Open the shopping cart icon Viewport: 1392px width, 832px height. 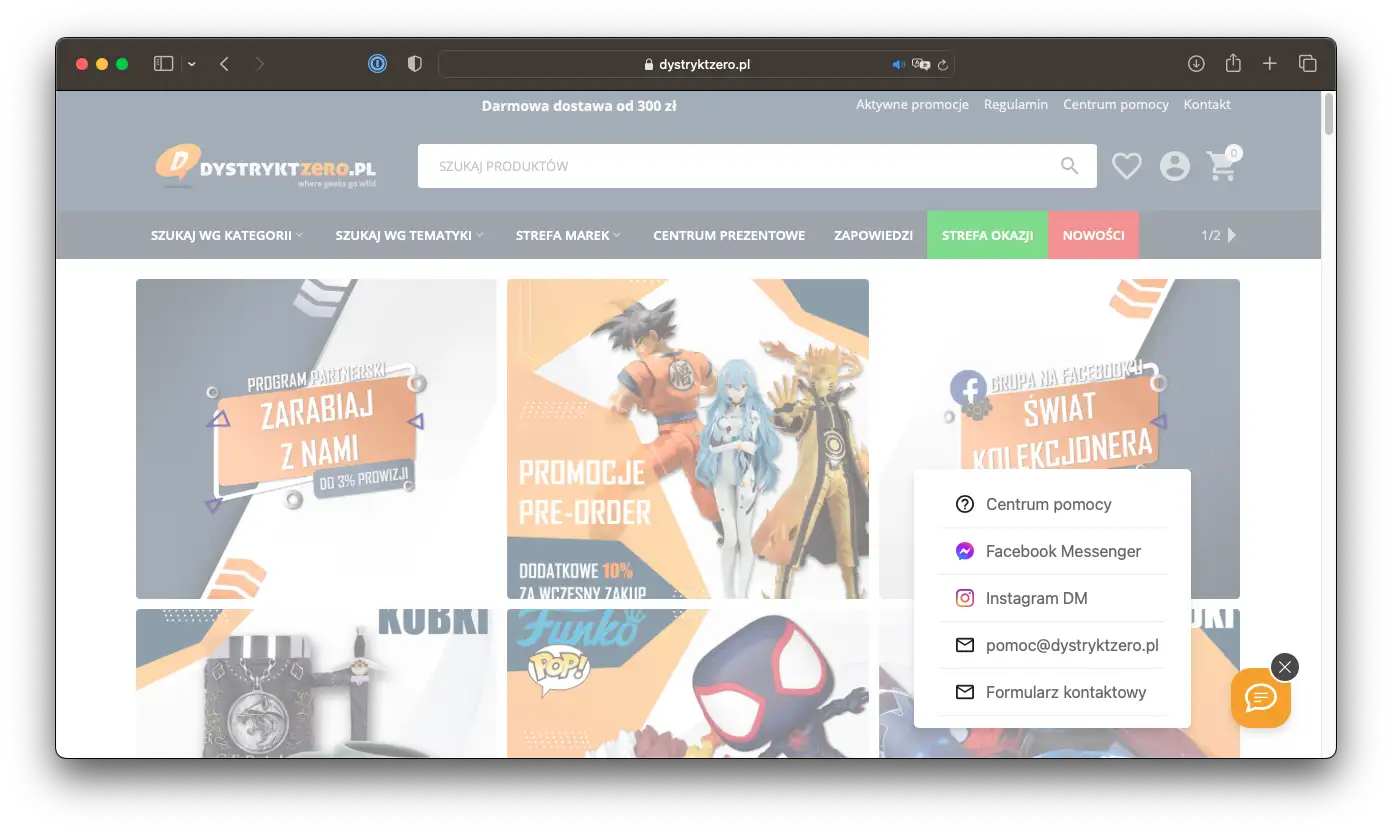1222,166
